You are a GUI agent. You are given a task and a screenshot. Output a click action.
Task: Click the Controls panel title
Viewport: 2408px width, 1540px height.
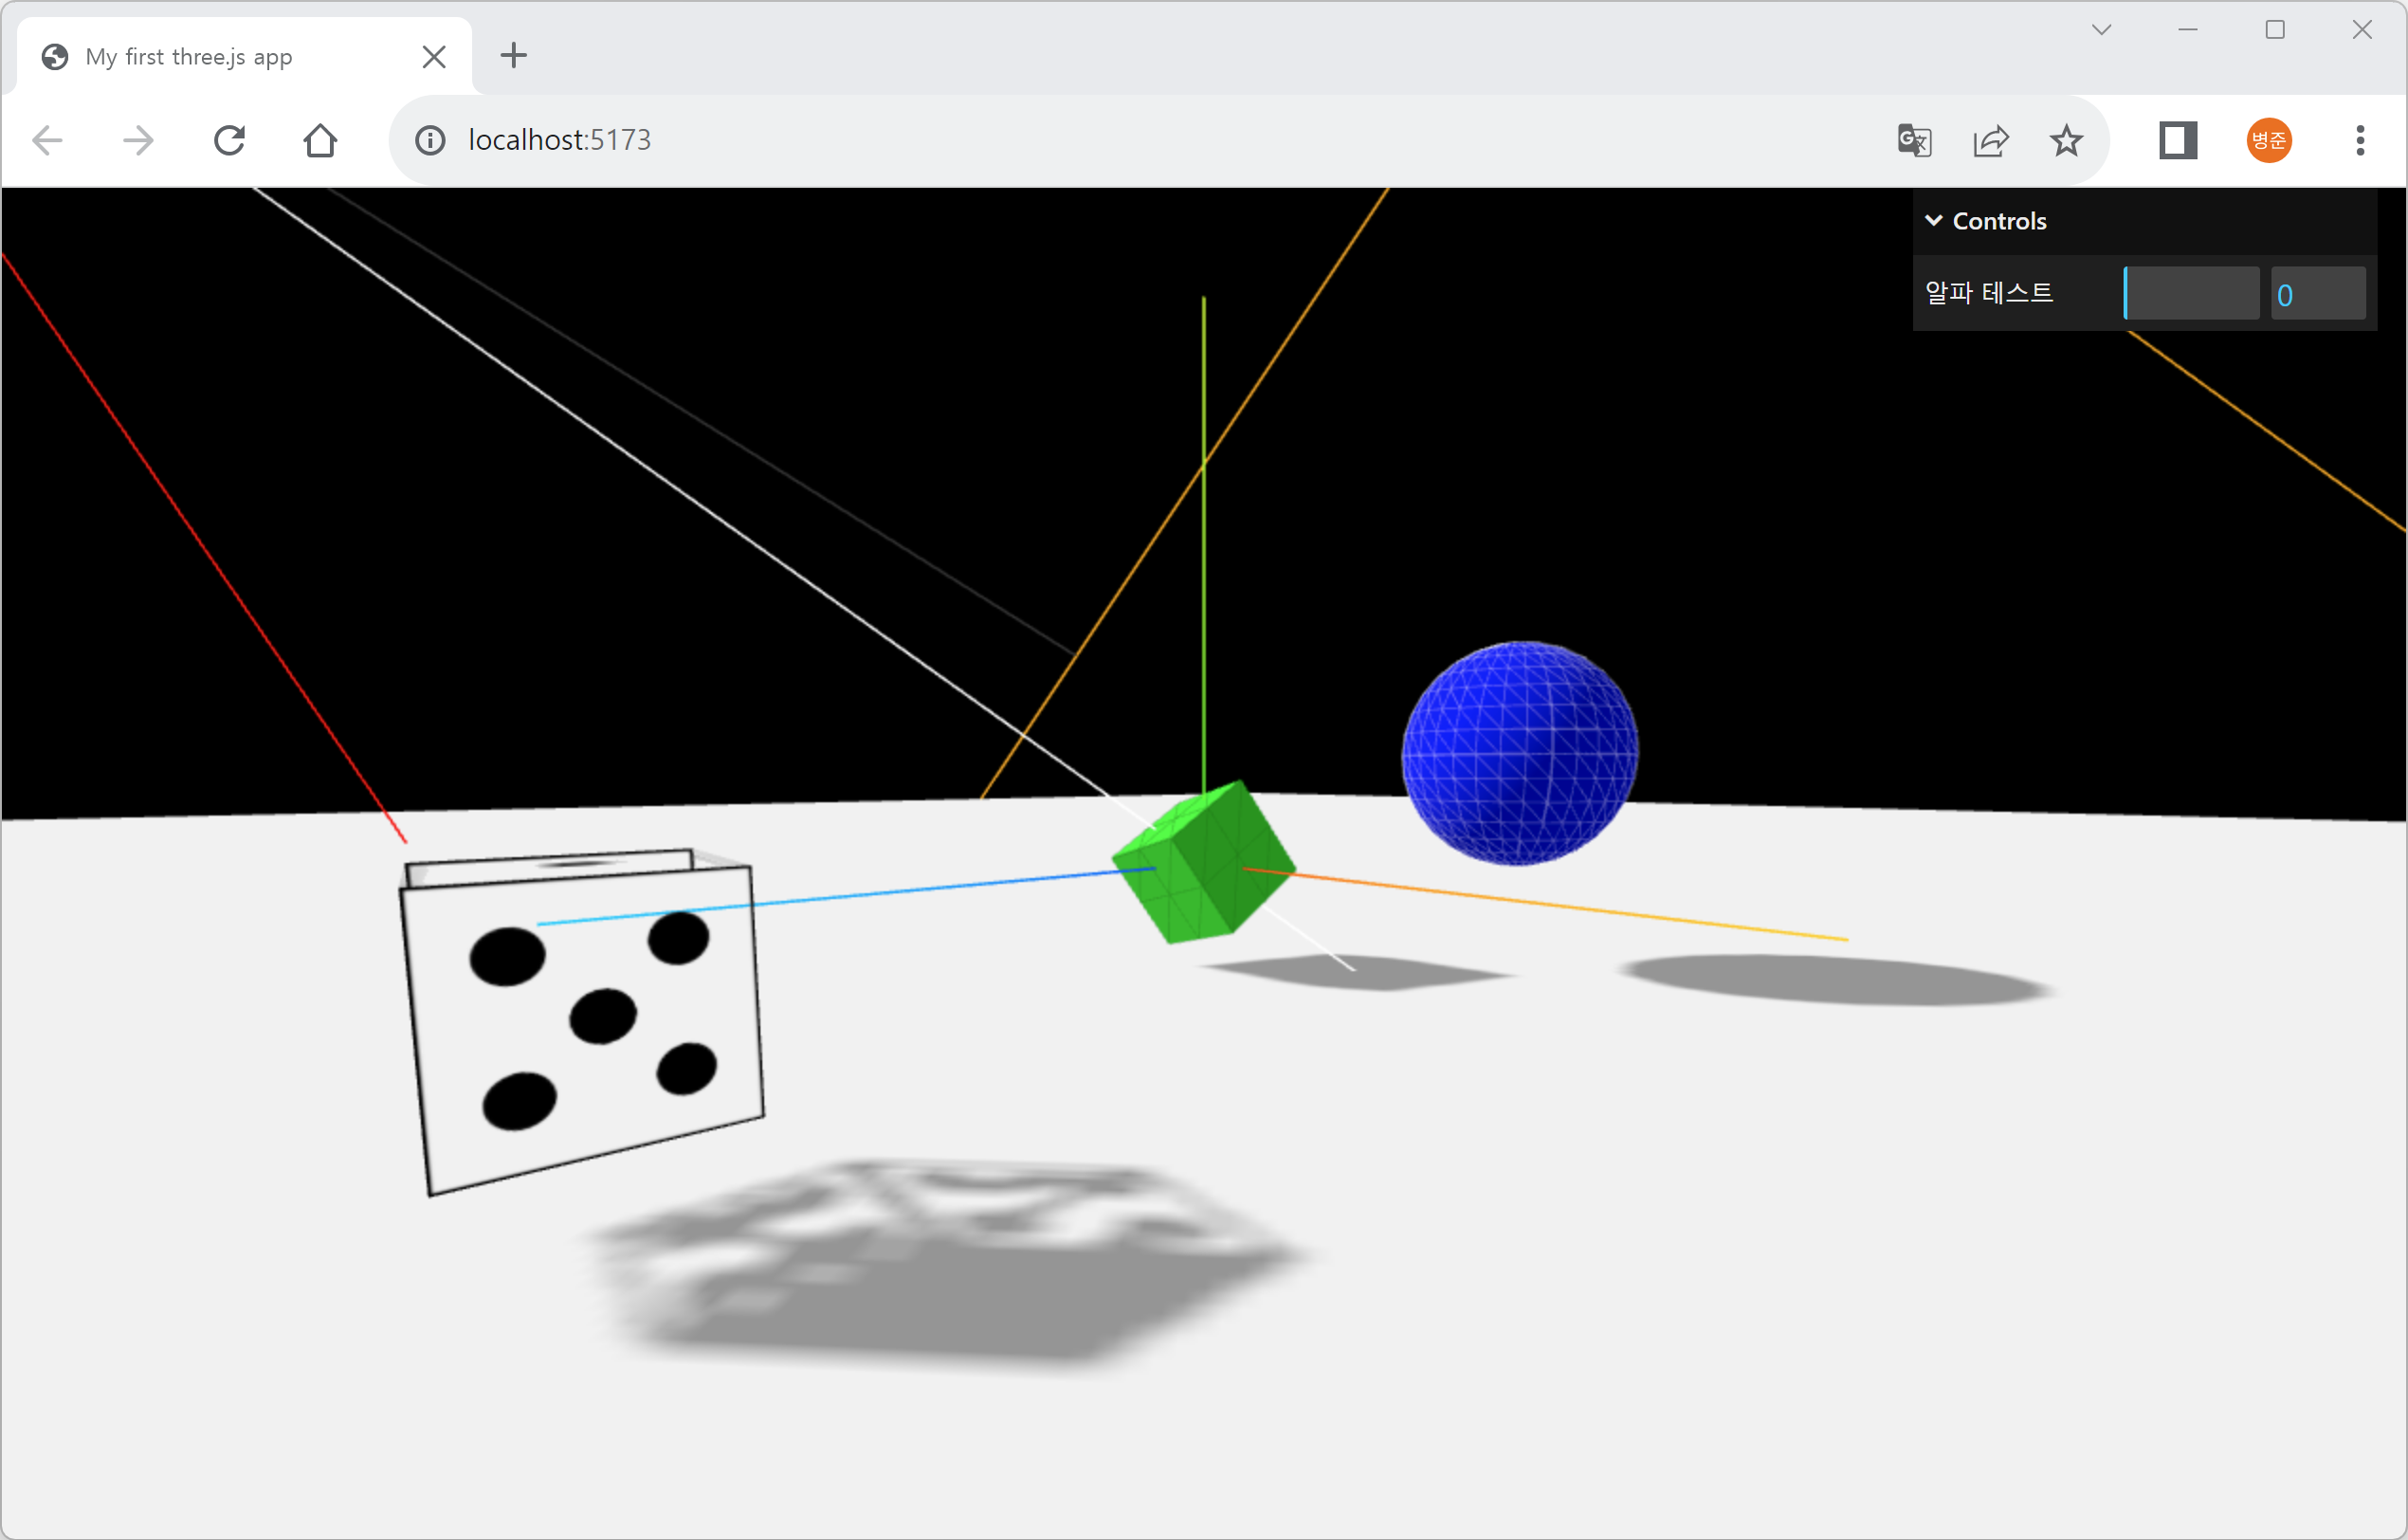point(1999,221)
